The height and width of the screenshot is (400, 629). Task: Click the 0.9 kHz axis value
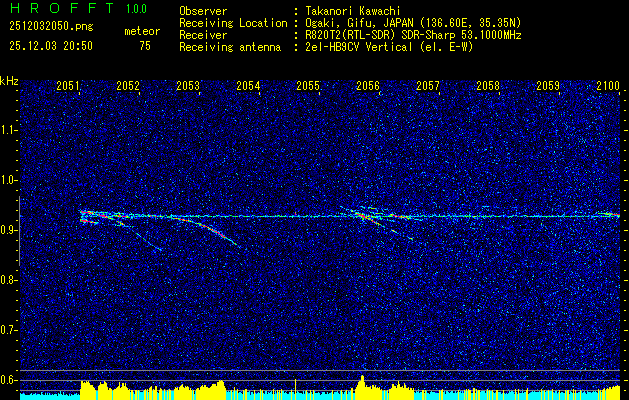(8, 230)
